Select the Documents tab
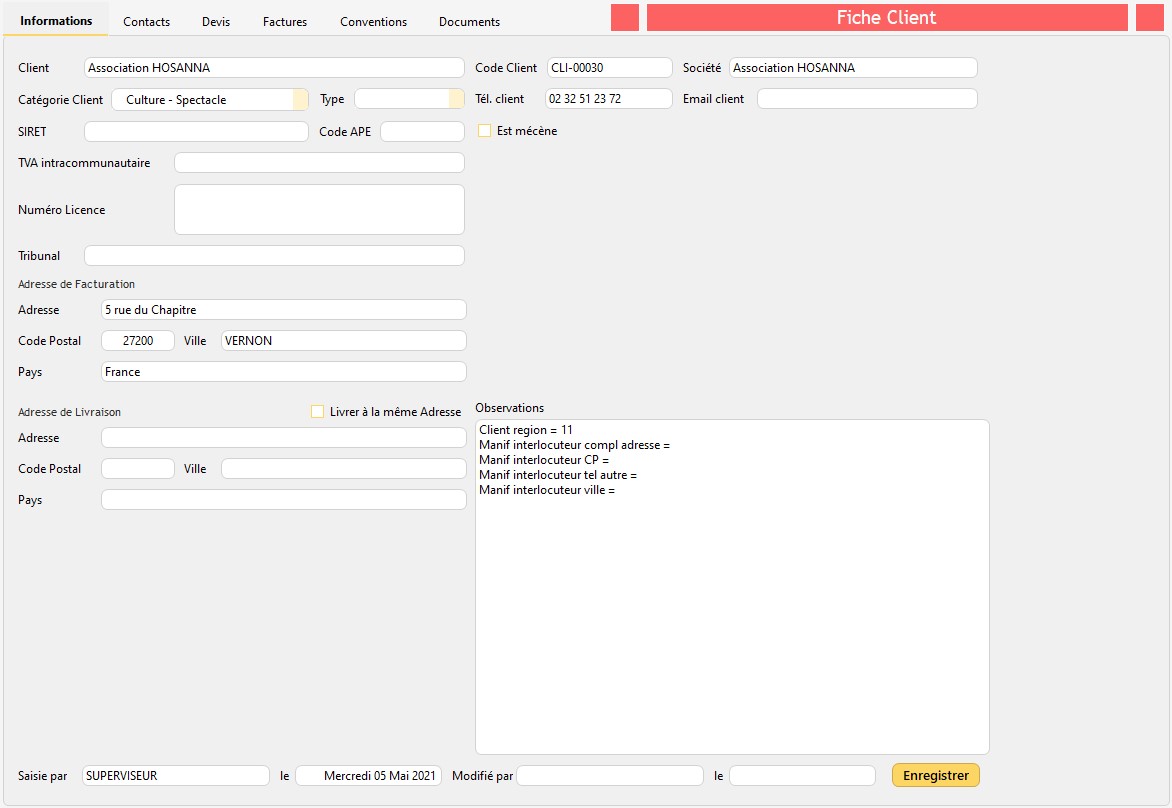1172x808 pixels. click(469, 21)
